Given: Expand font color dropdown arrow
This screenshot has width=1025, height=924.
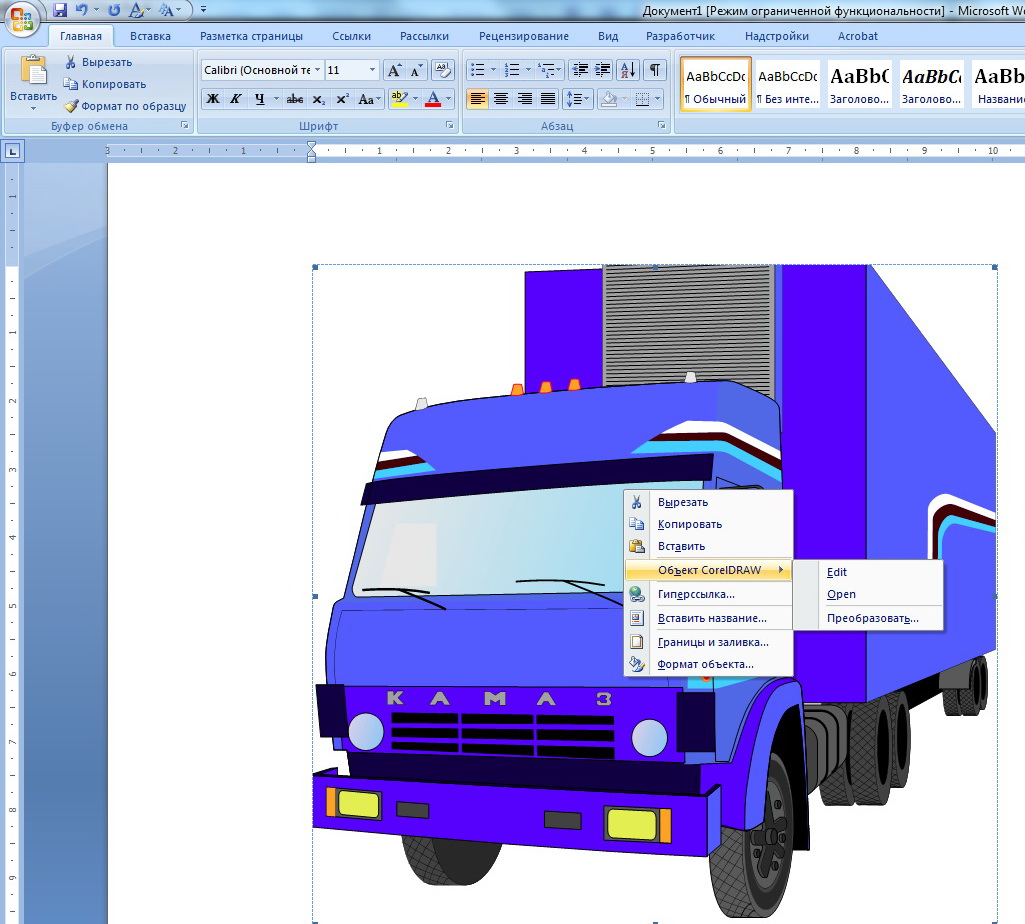Looking at the screenshot, I should 448,99.
